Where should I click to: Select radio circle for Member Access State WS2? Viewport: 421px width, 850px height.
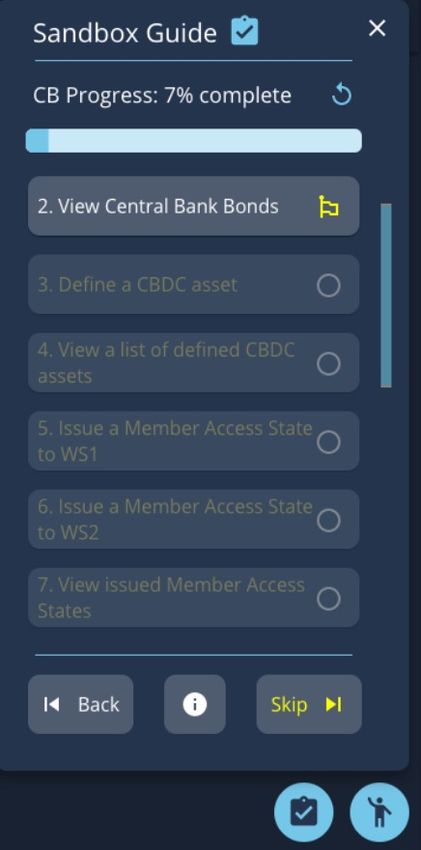(328, 520)
